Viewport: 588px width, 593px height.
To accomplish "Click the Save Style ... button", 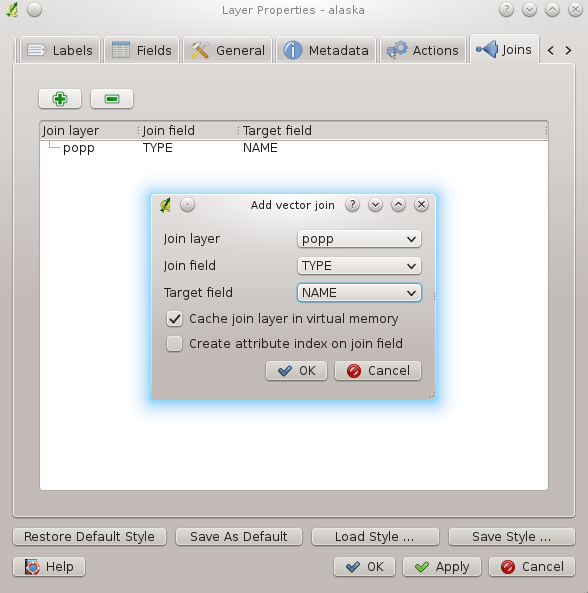I will click(x=512, y=537).
